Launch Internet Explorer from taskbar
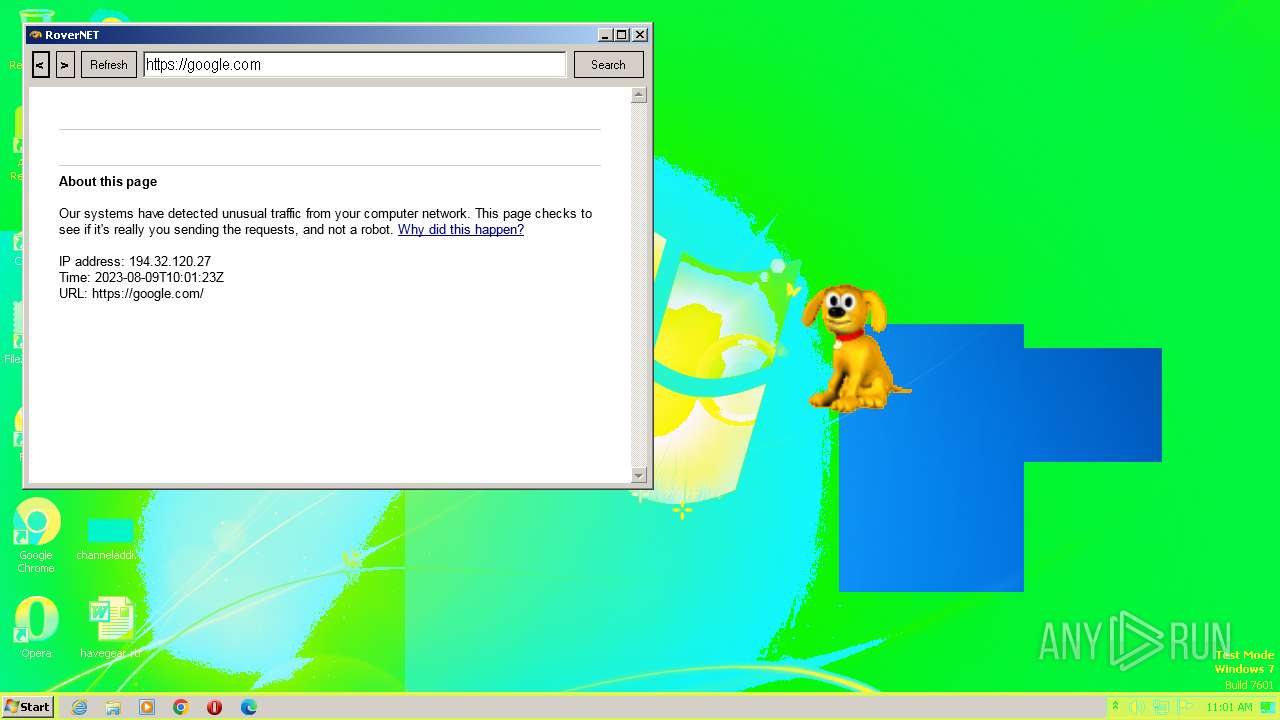Screen dimensions: 1280x720 pyautogui.click(x=79, y=707)
